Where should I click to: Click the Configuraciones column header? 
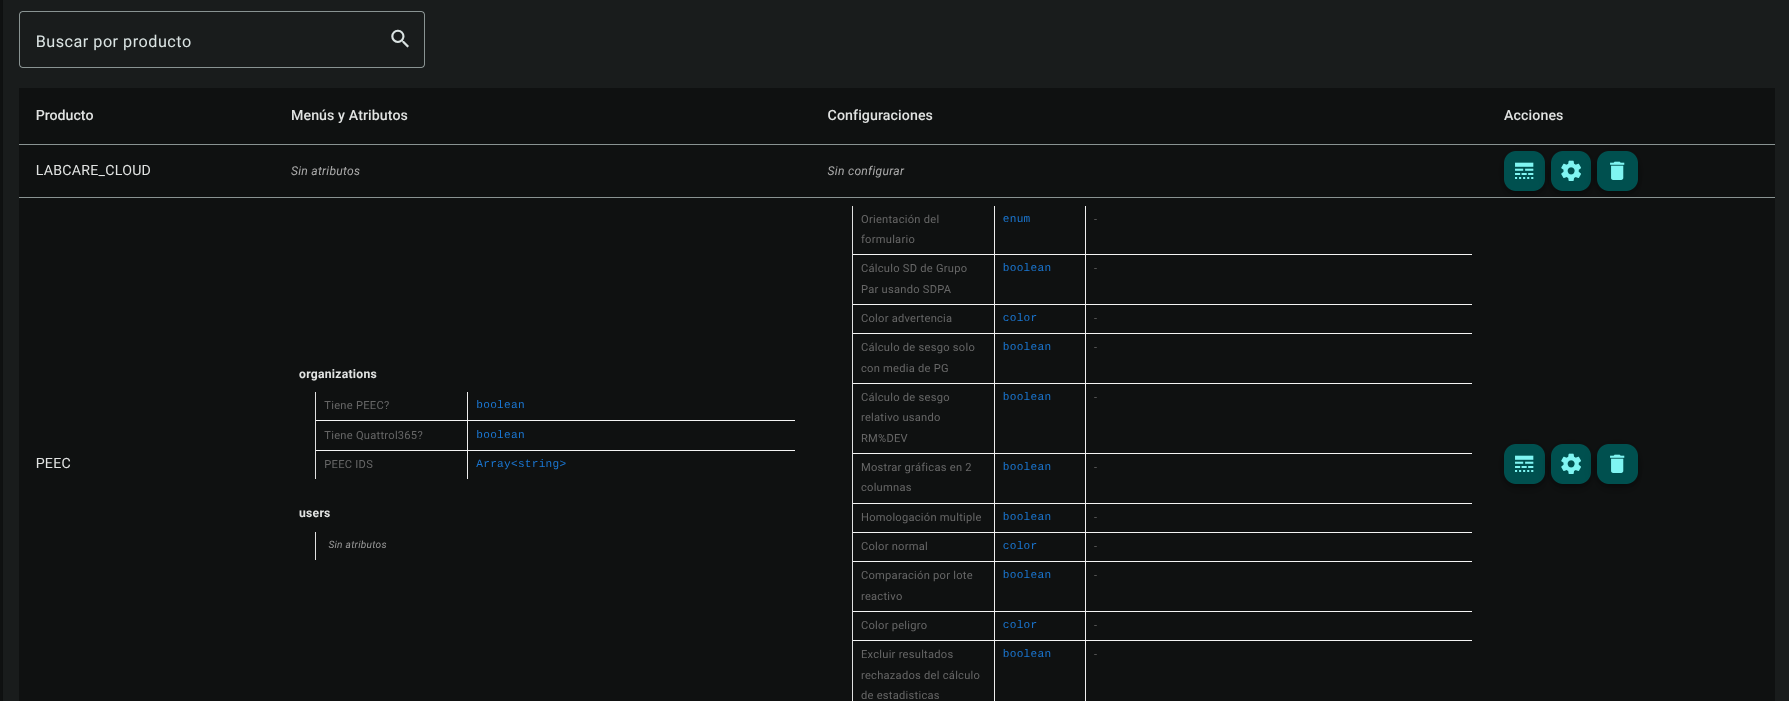880,115
